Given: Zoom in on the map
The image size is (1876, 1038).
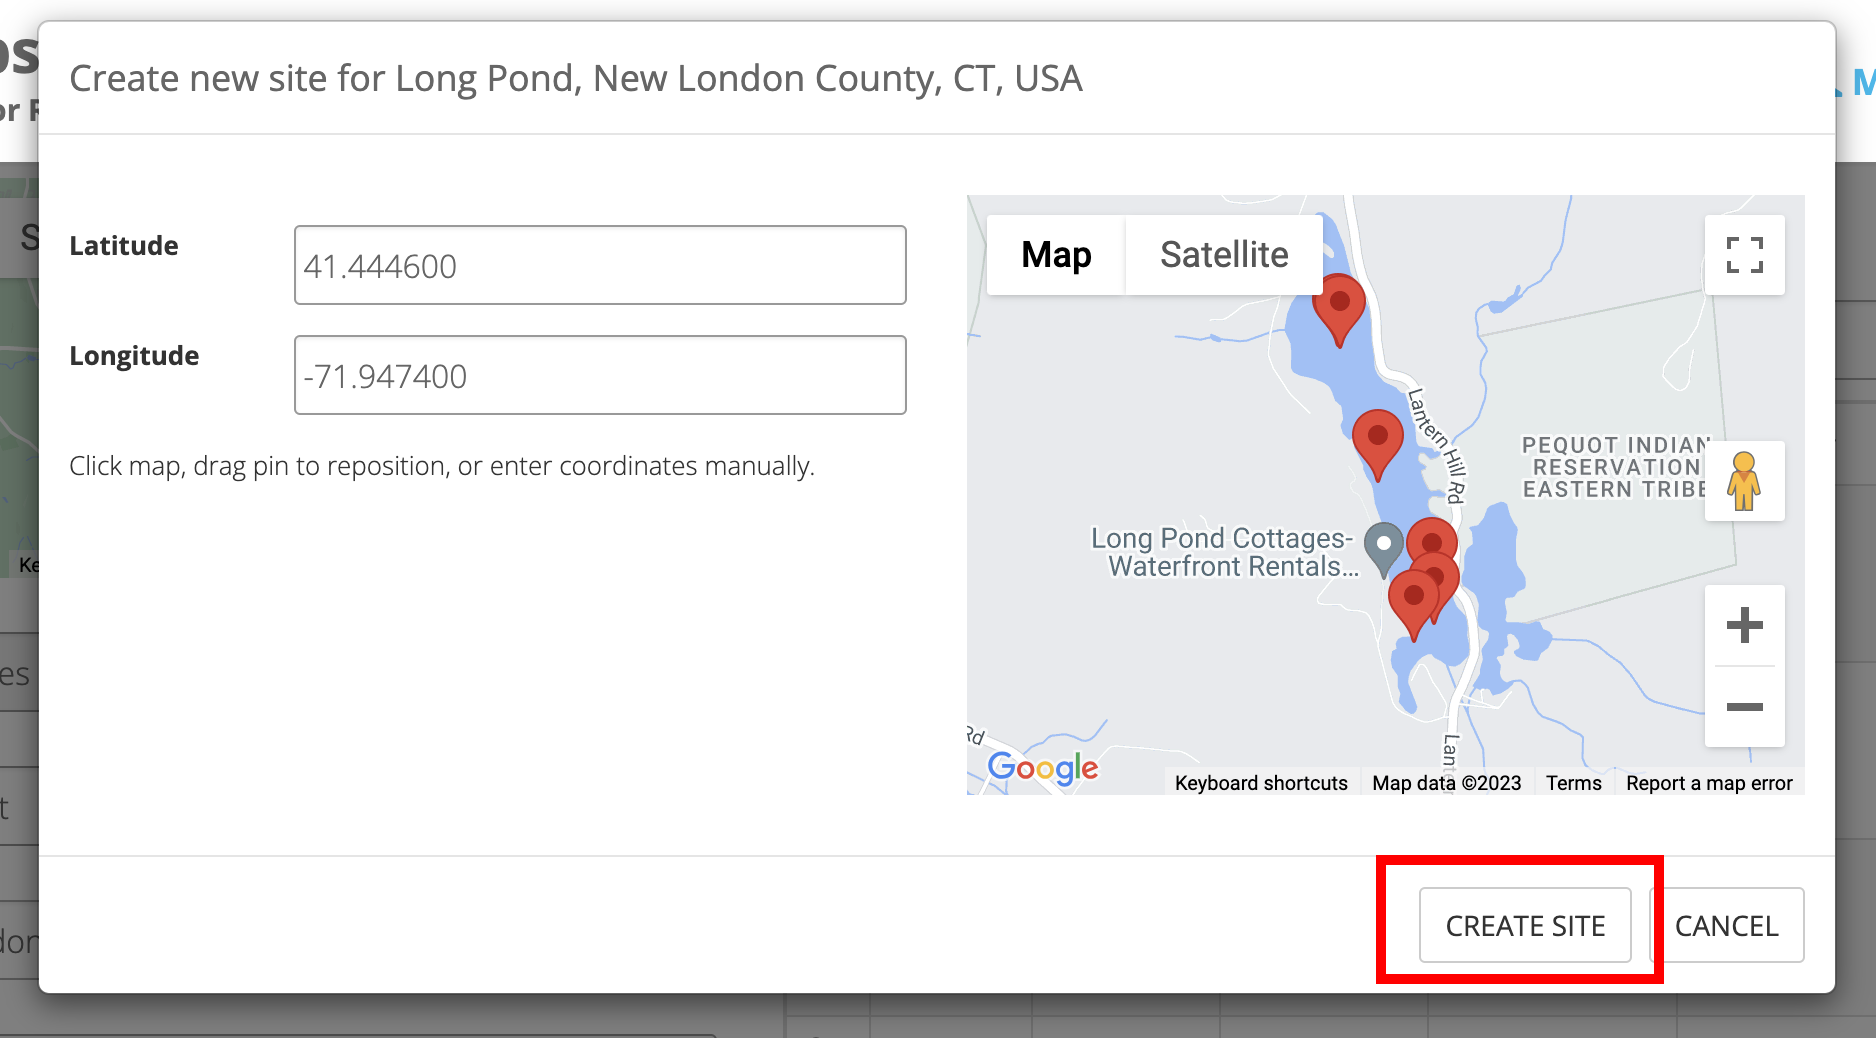Looking at the screenshot, I should point(1744,626).
